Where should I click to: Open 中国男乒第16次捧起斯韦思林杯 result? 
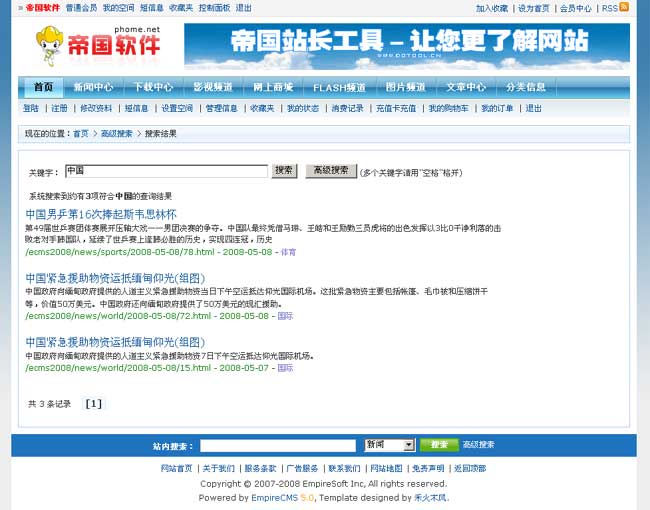click(x=101, y=214)
